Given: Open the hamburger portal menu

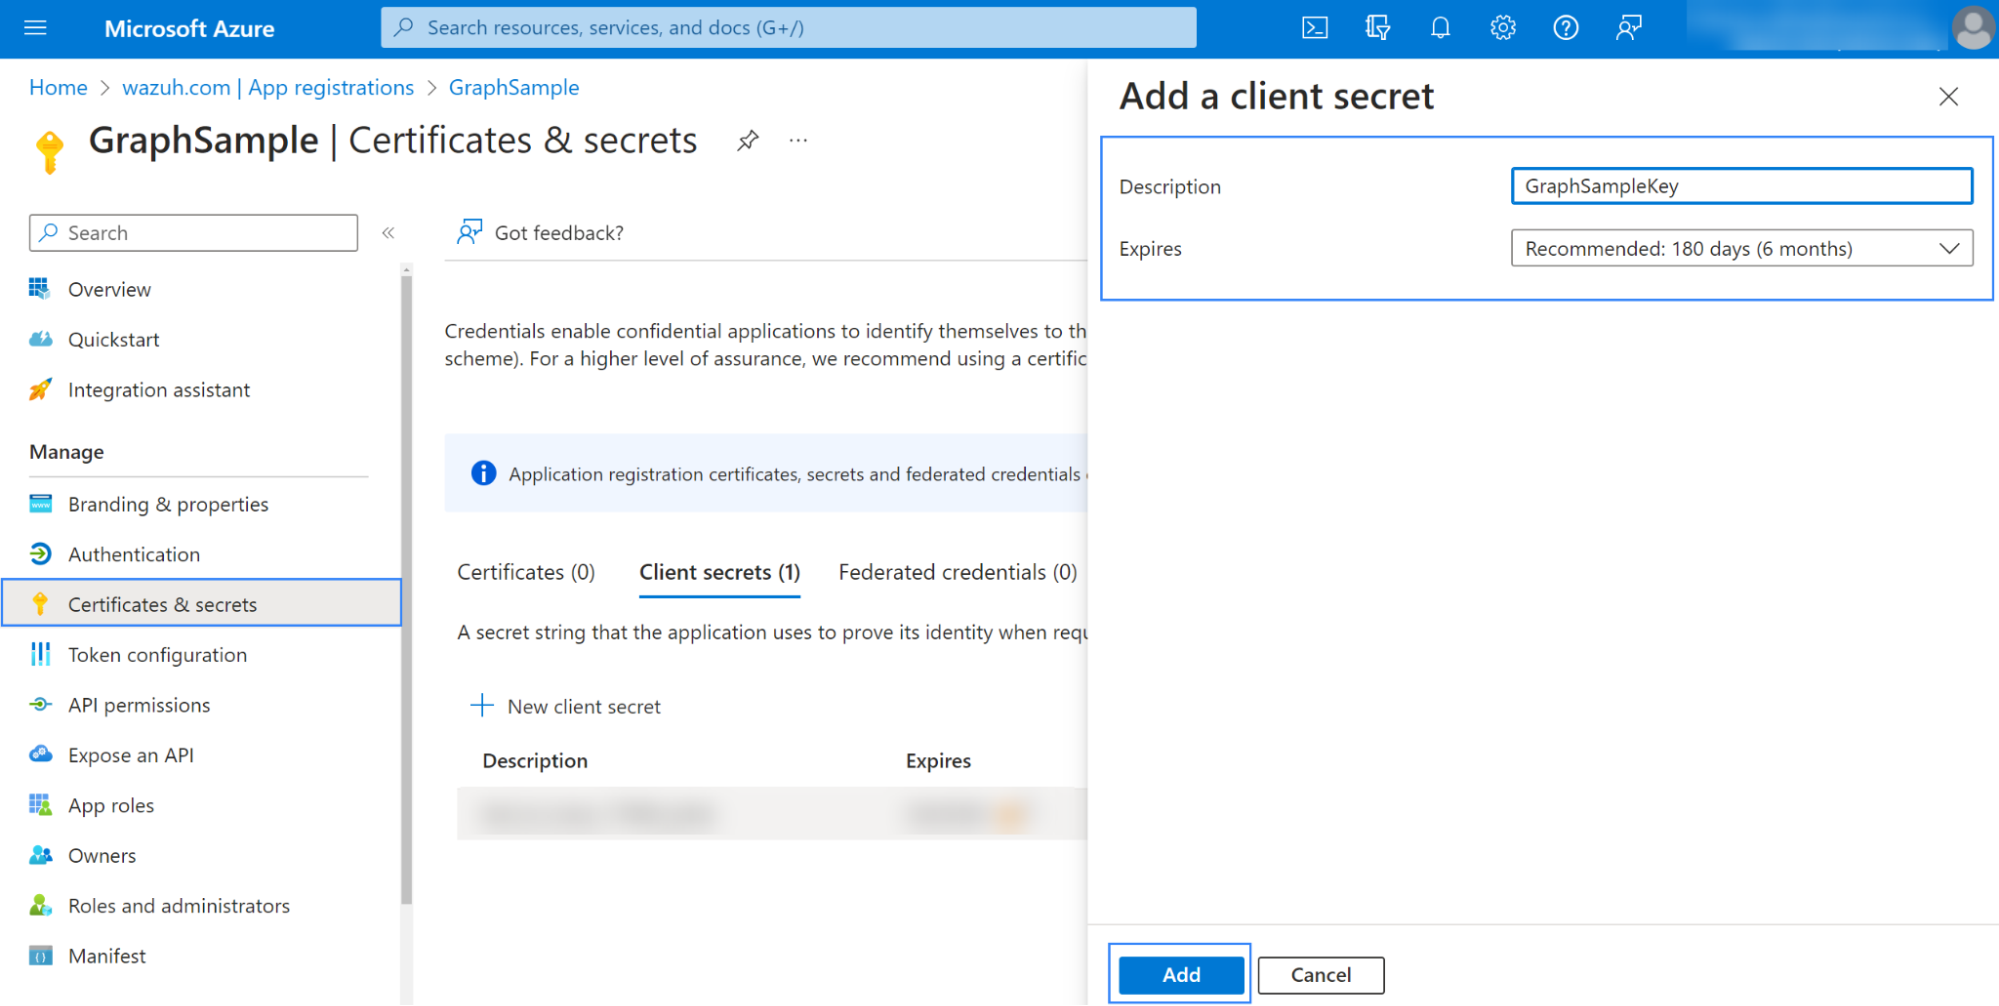Looking at the screenshot, I should coord(35,28).
